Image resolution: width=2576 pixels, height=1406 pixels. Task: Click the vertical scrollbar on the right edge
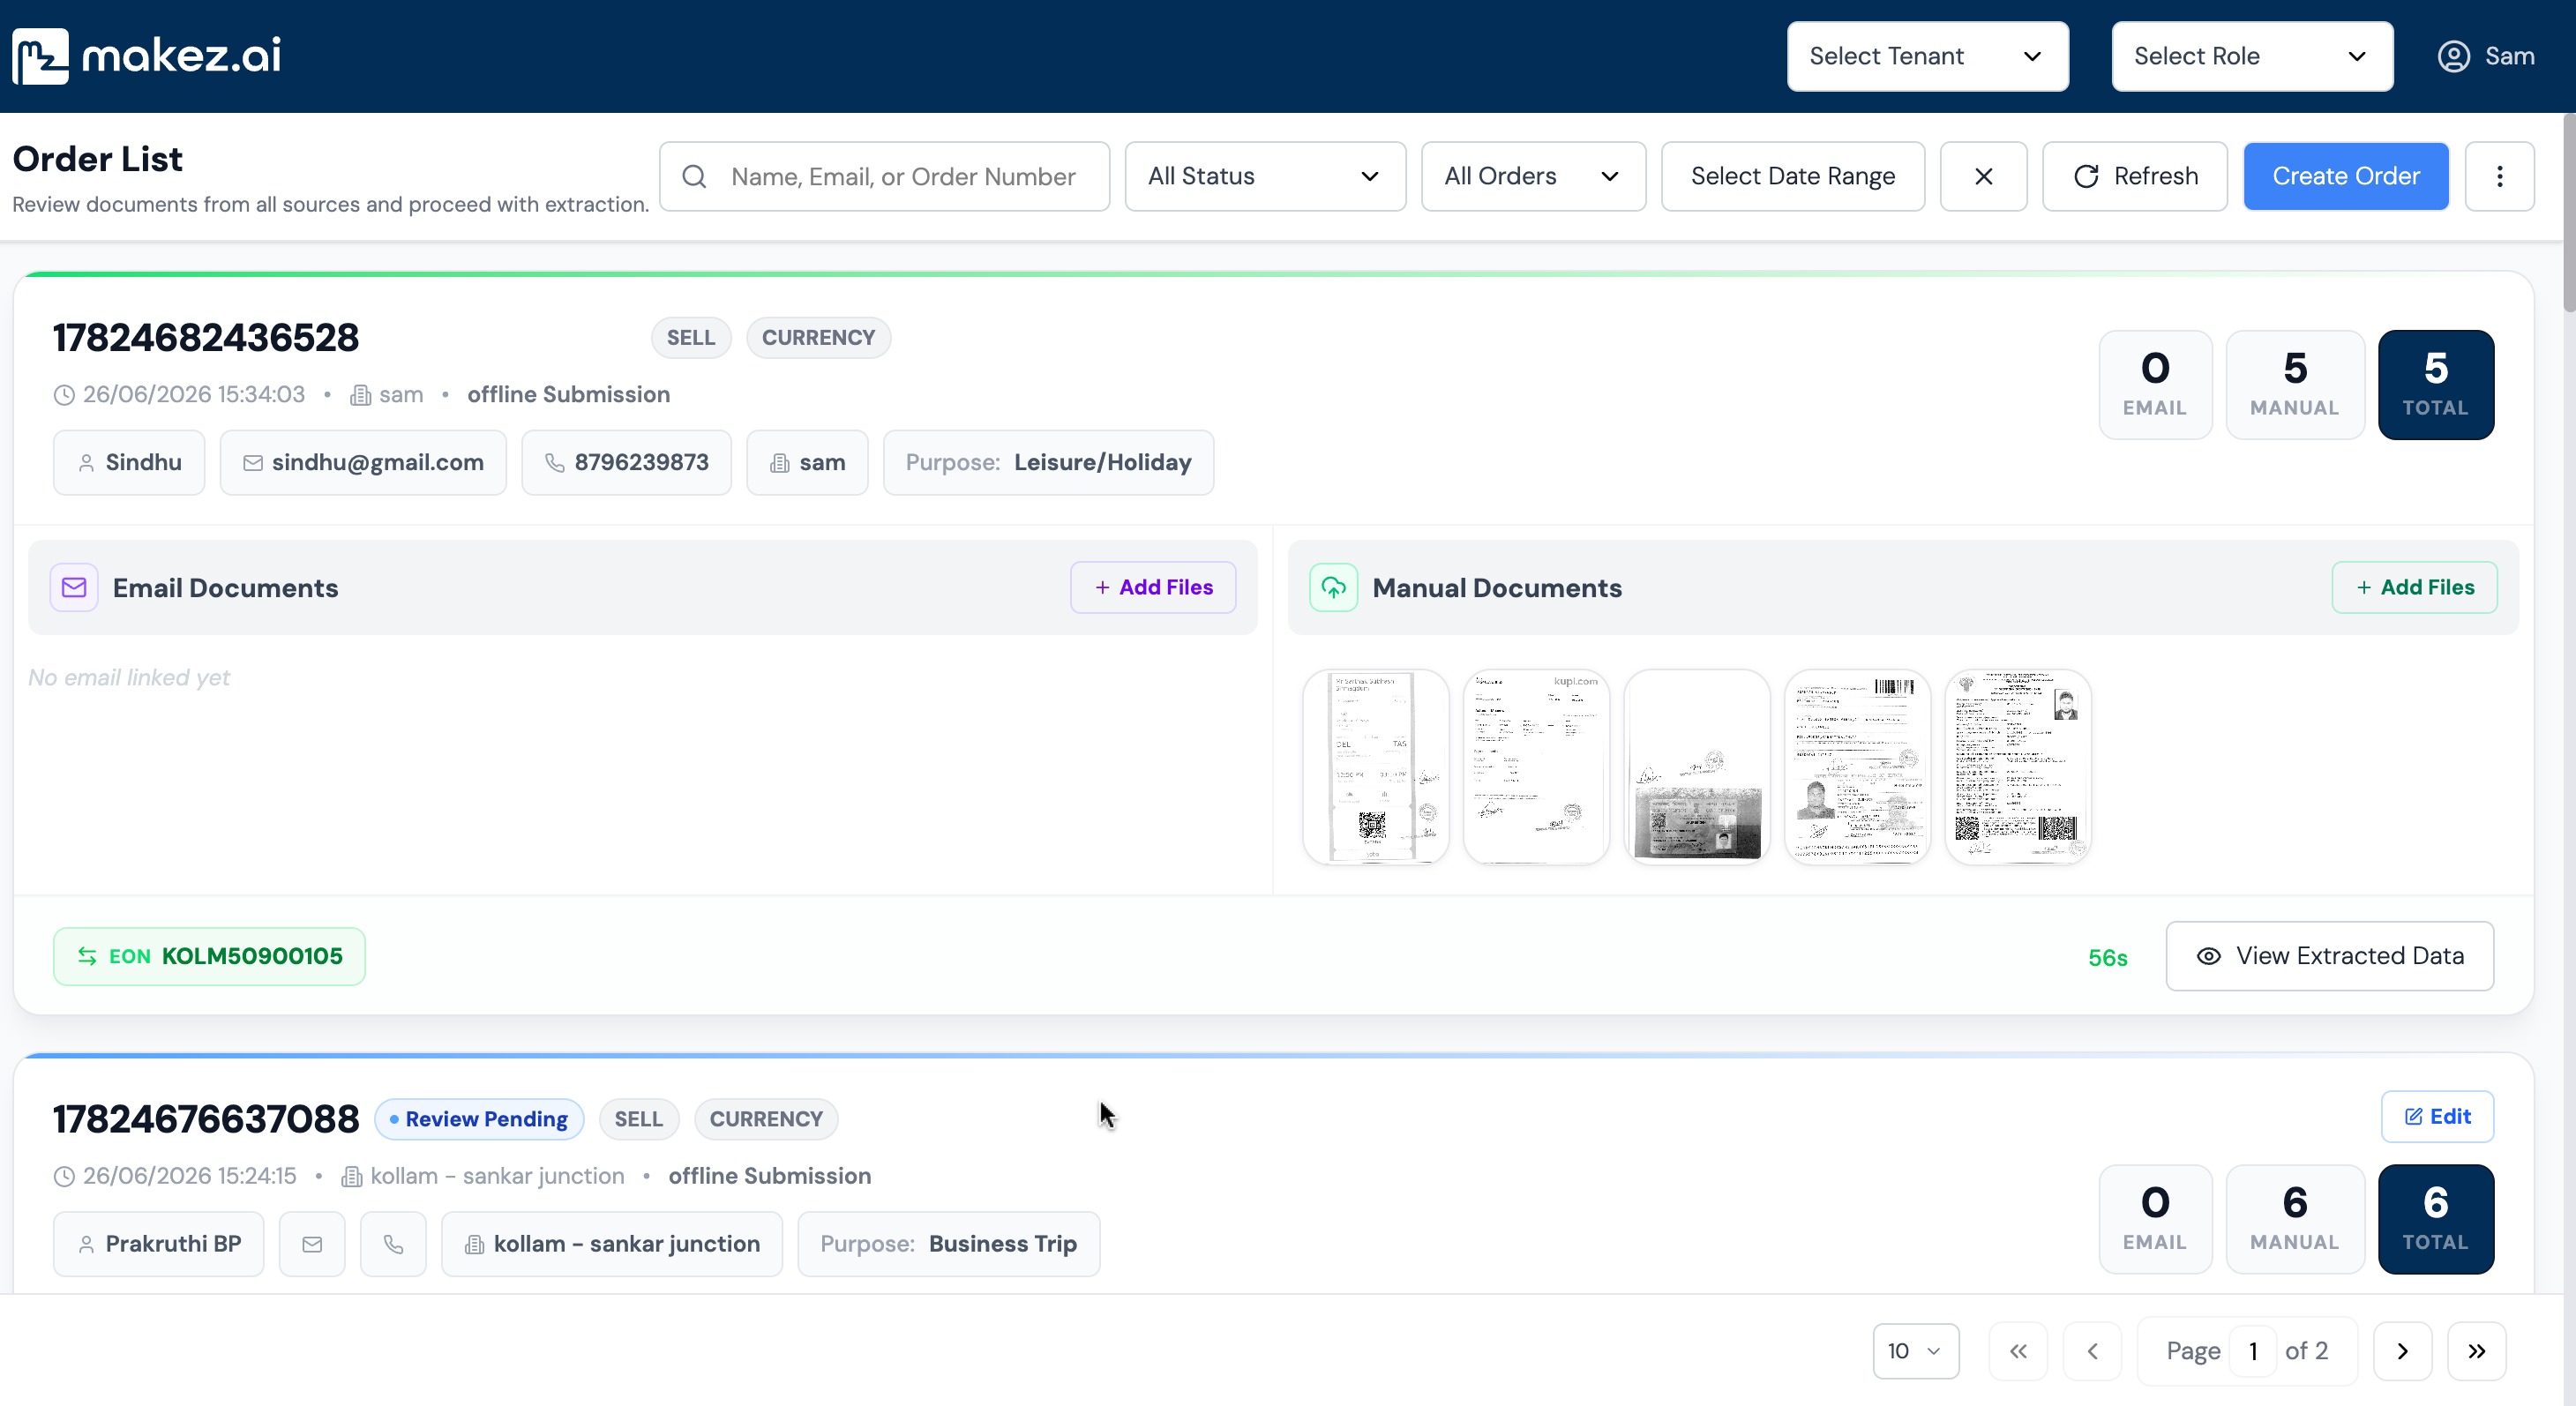coord(2569,212)
